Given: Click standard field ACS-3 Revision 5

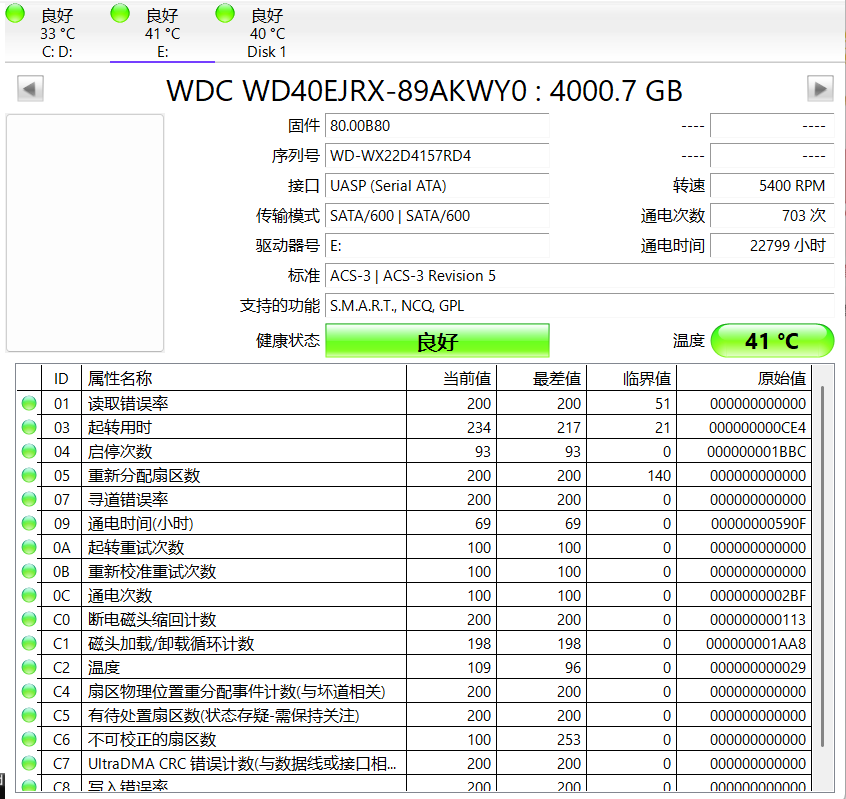Looking at the screenshot, I should pos(580,276).
